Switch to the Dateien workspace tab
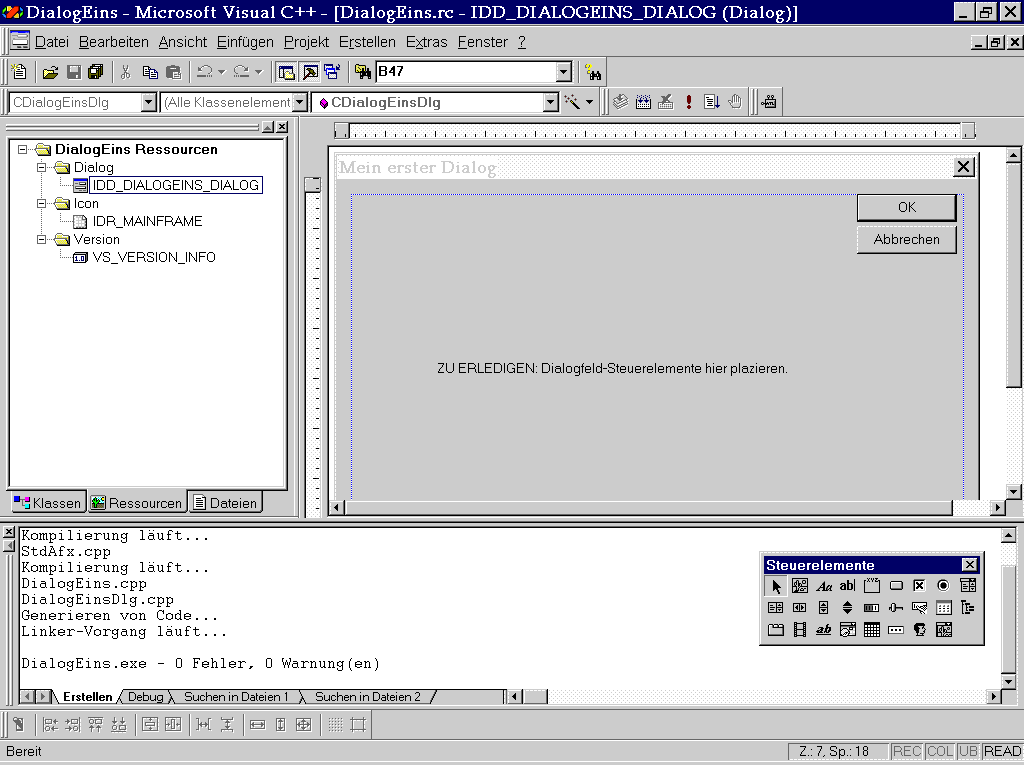This screenshot has height=765, width=1024. click(x=225, y=503)
